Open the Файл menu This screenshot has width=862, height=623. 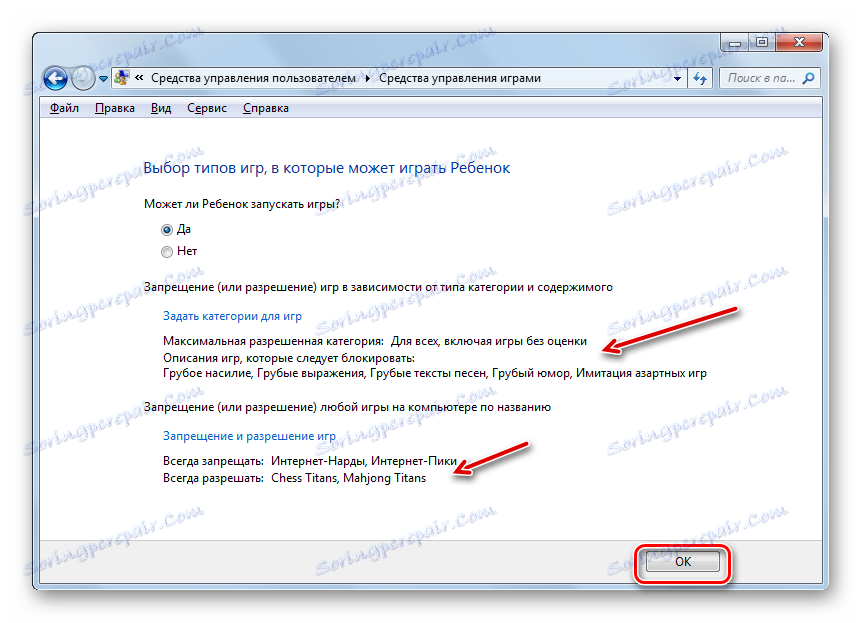(x=64, y=108)
